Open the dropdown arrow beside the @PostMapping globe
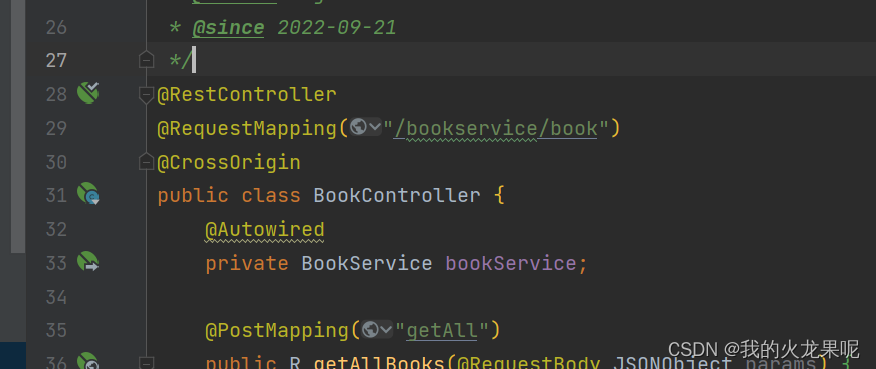 387,330
